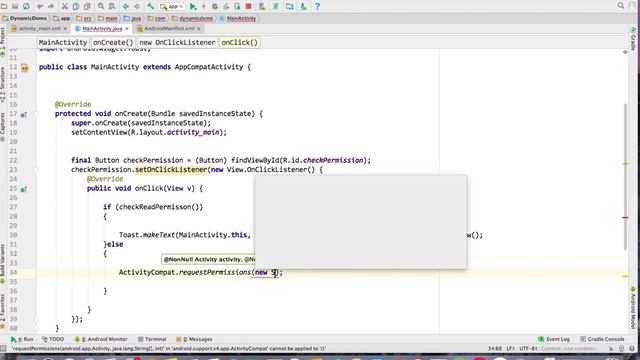Click the Attach debugger toolbar icon
The image size is (640, 360).
[237, 6]
